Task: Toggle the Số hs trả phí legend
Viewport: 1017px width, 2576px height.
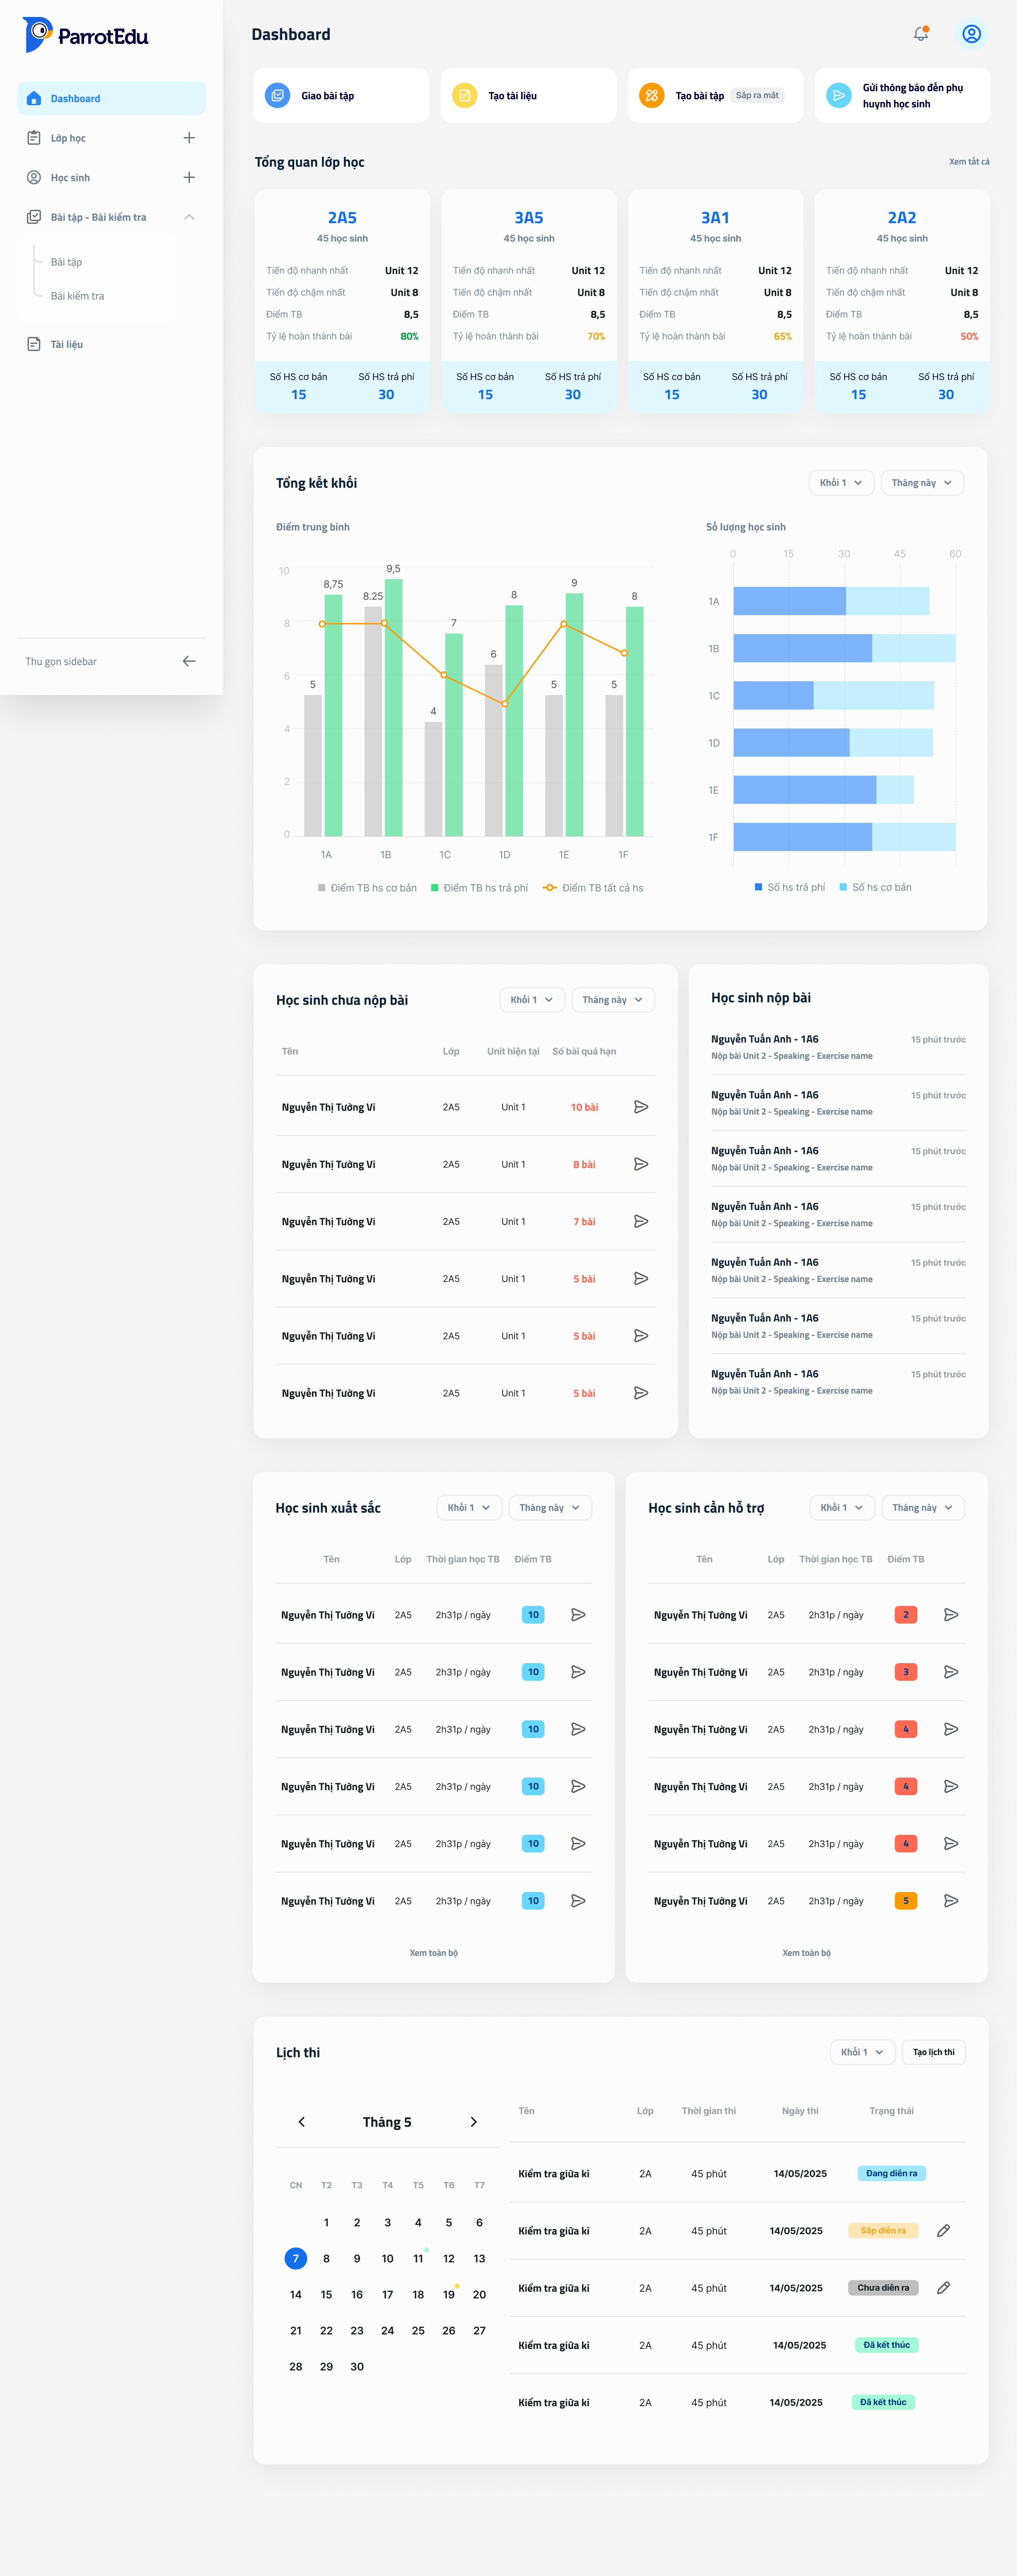Action: tap(790, 887)
